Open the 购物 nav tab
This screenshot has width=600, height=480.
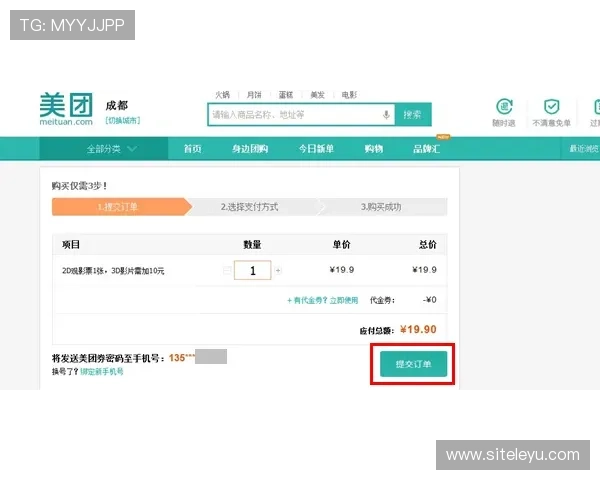(374, 149)
